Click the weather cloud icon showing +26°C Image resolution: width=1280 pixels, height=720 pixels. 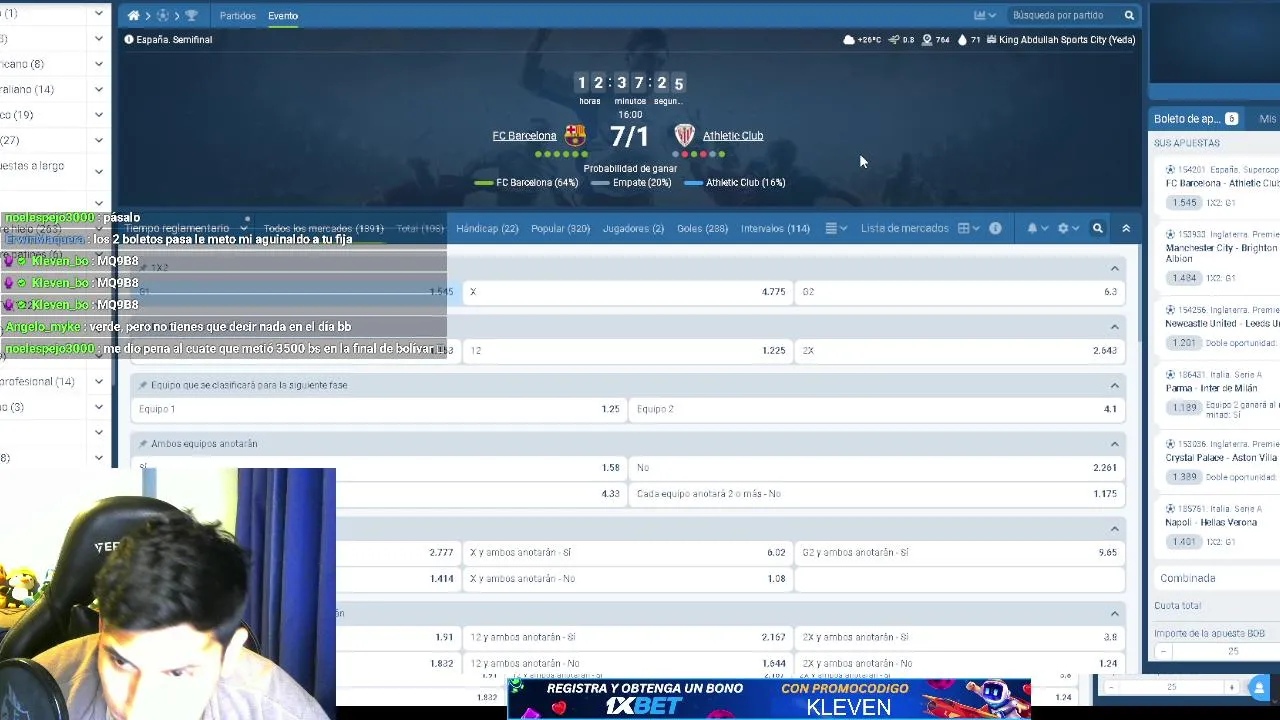[849, 40]
